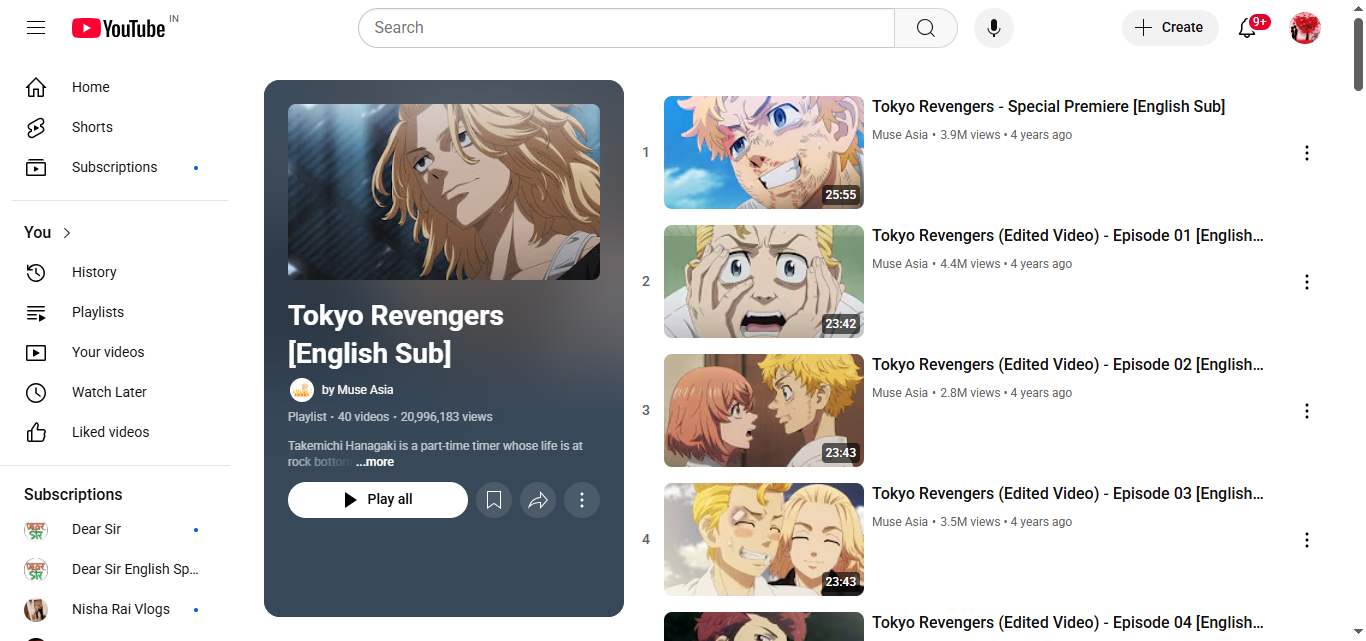Click the page vertical scrollbar
Viewport: 1366px width, 641px height.
(x=1358, y=55)
